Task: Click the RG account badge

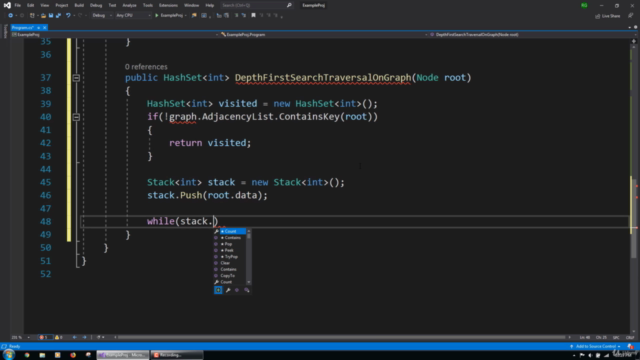Action: click(584, 5)
